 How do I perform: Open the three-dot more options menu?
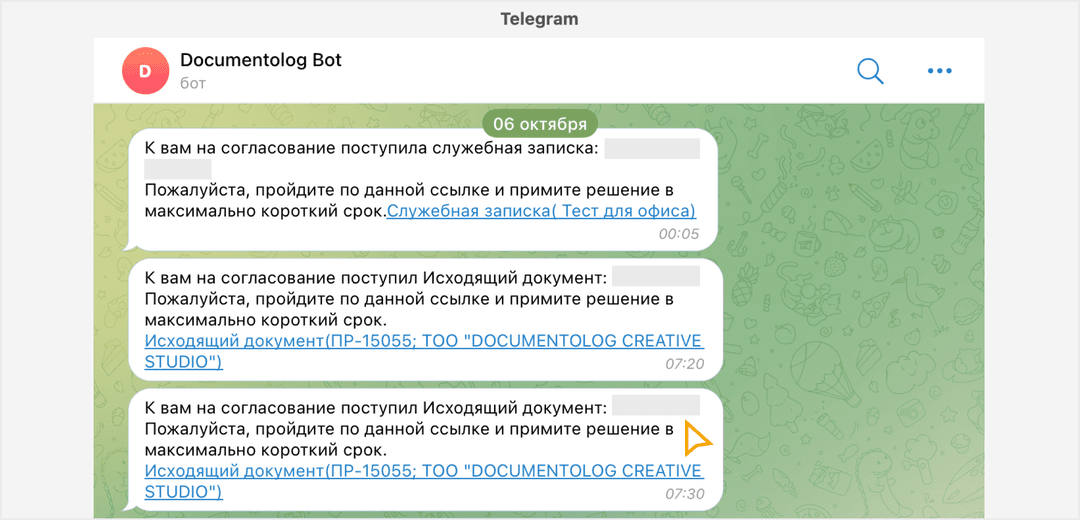pyautogui.click(x=939, y=71)
